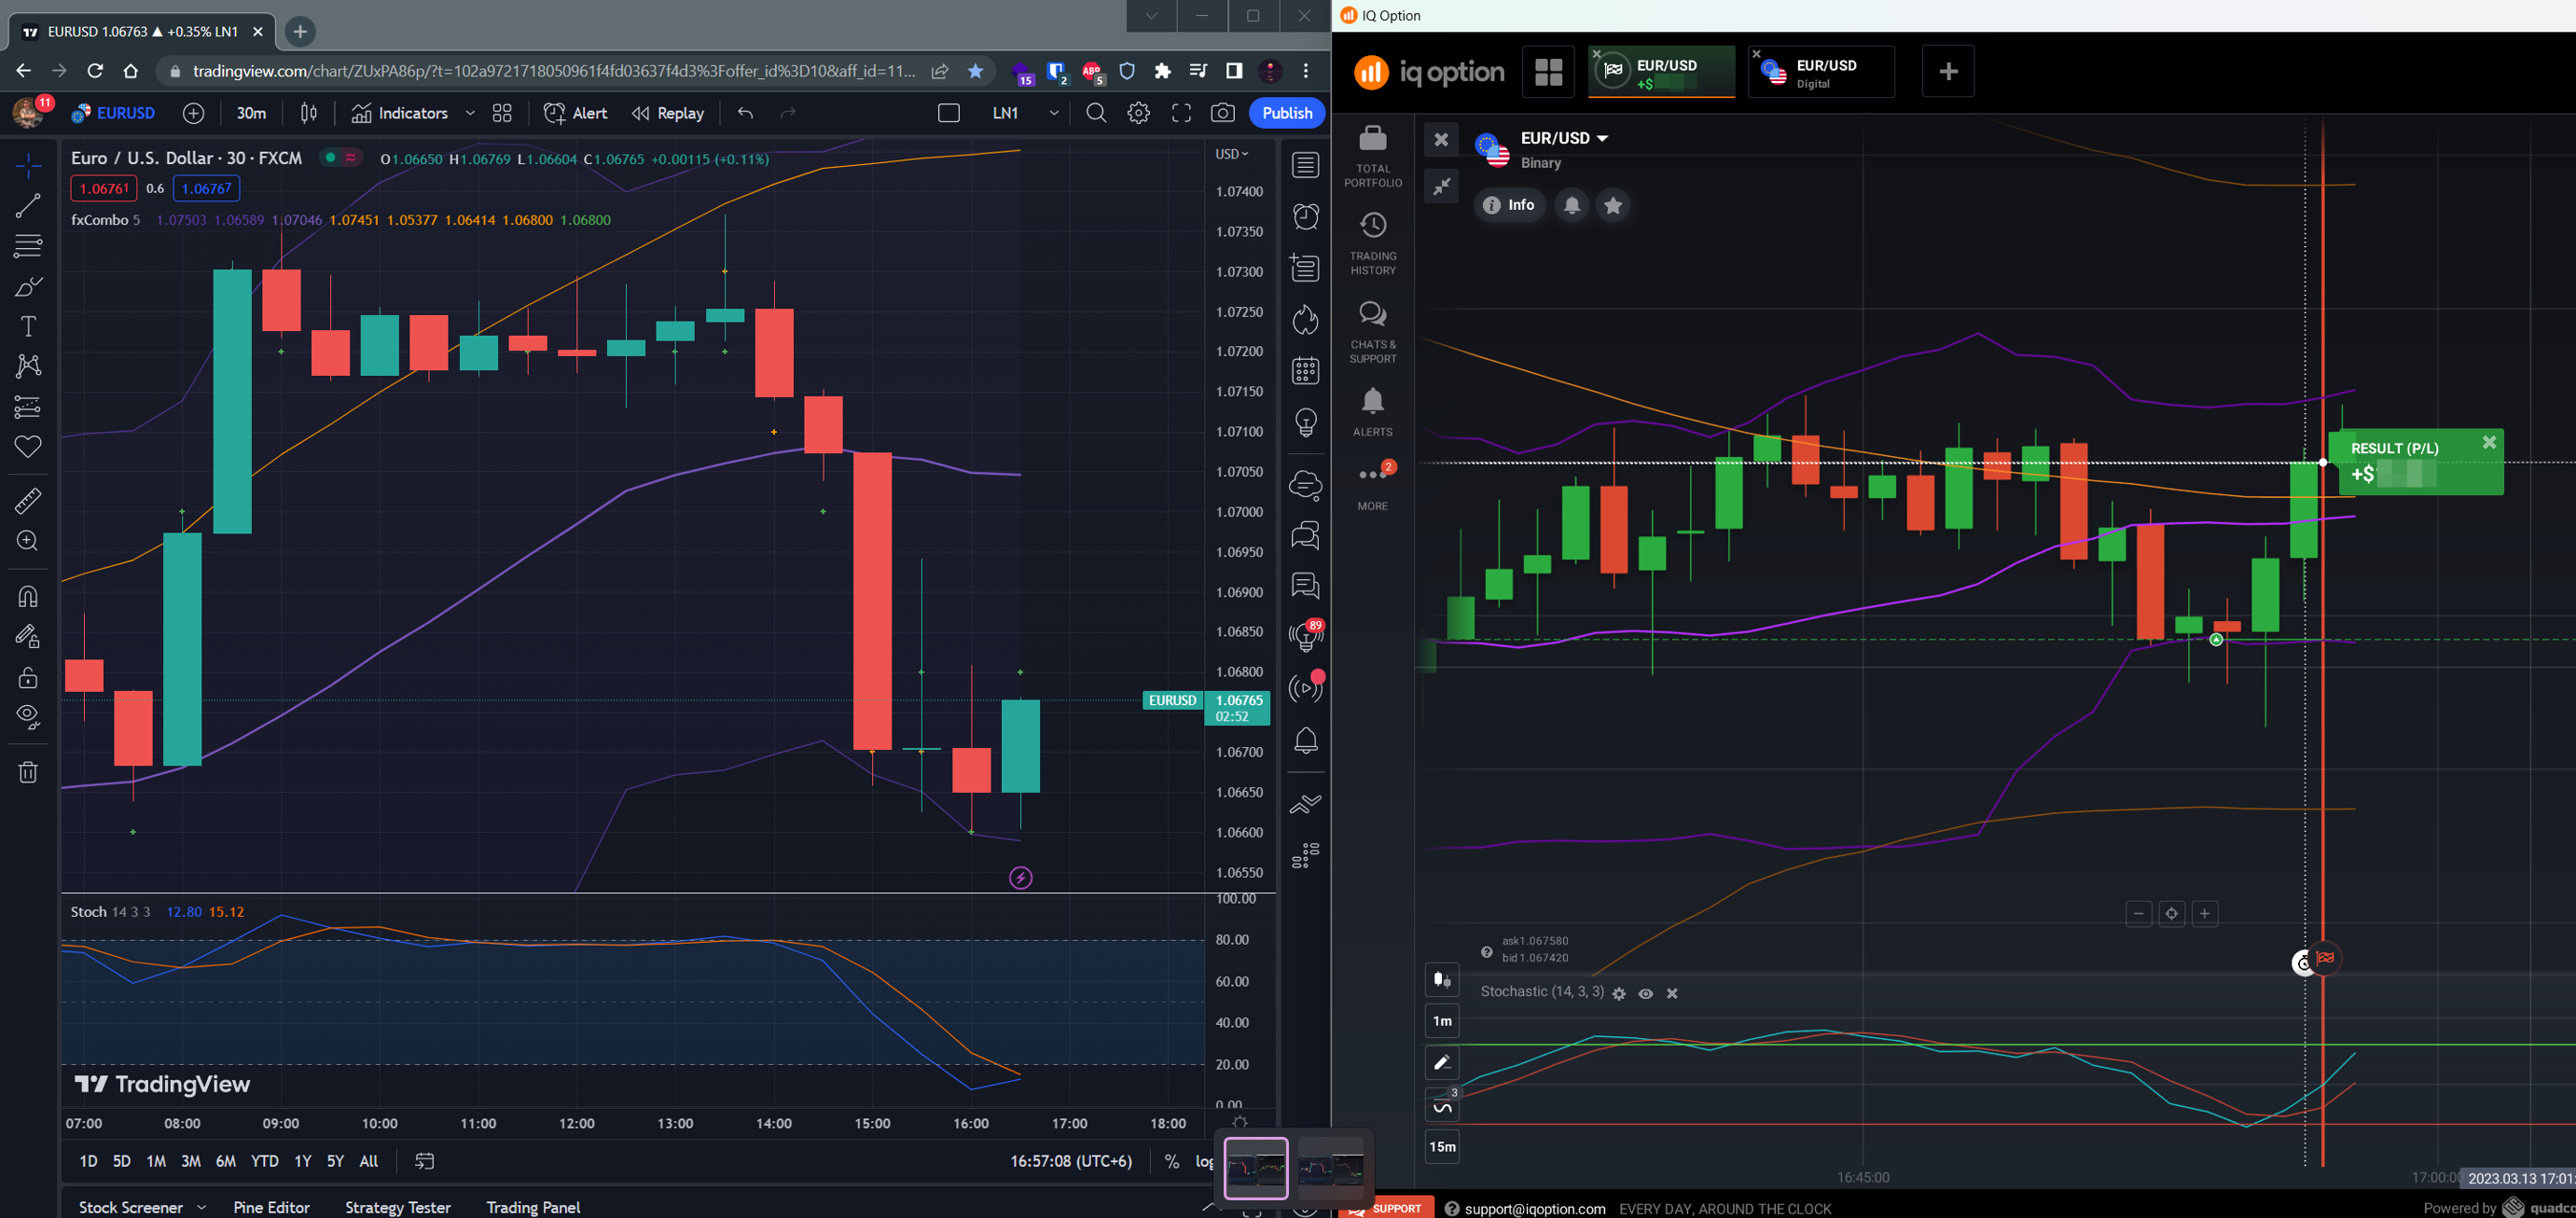Select the crosshair cursor tool
The width and height of the screenshot is (2576, 1218).
click(x=28, y=165)
